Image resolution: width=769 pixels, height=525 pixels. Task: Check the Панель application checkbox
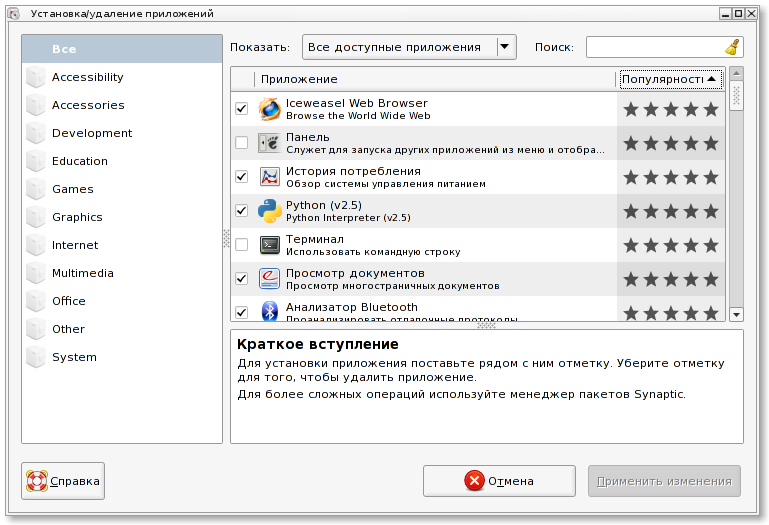coord(241,142)
